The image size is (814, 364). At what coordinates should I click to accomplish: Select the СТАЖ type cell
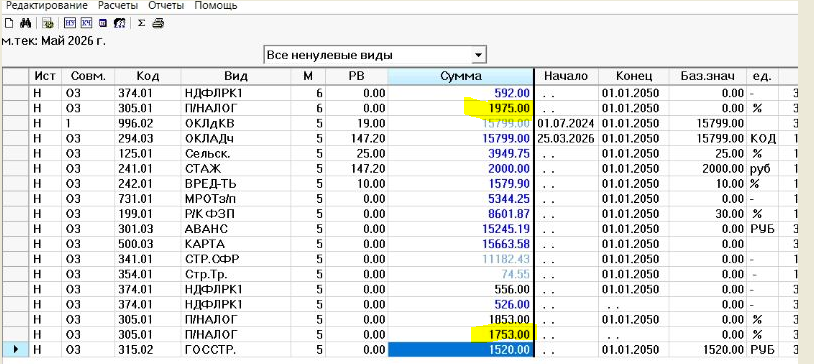(236, 169)
